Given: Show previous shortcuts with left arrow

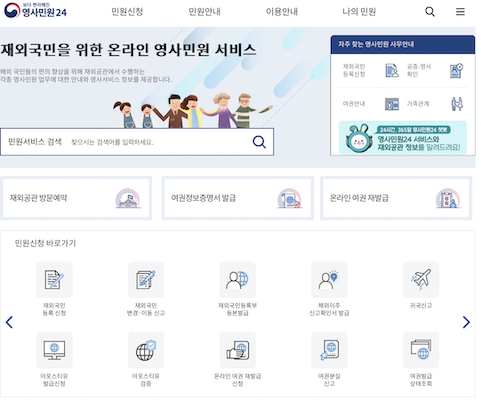Looking at the screenshot, I should tap(9, 322).
